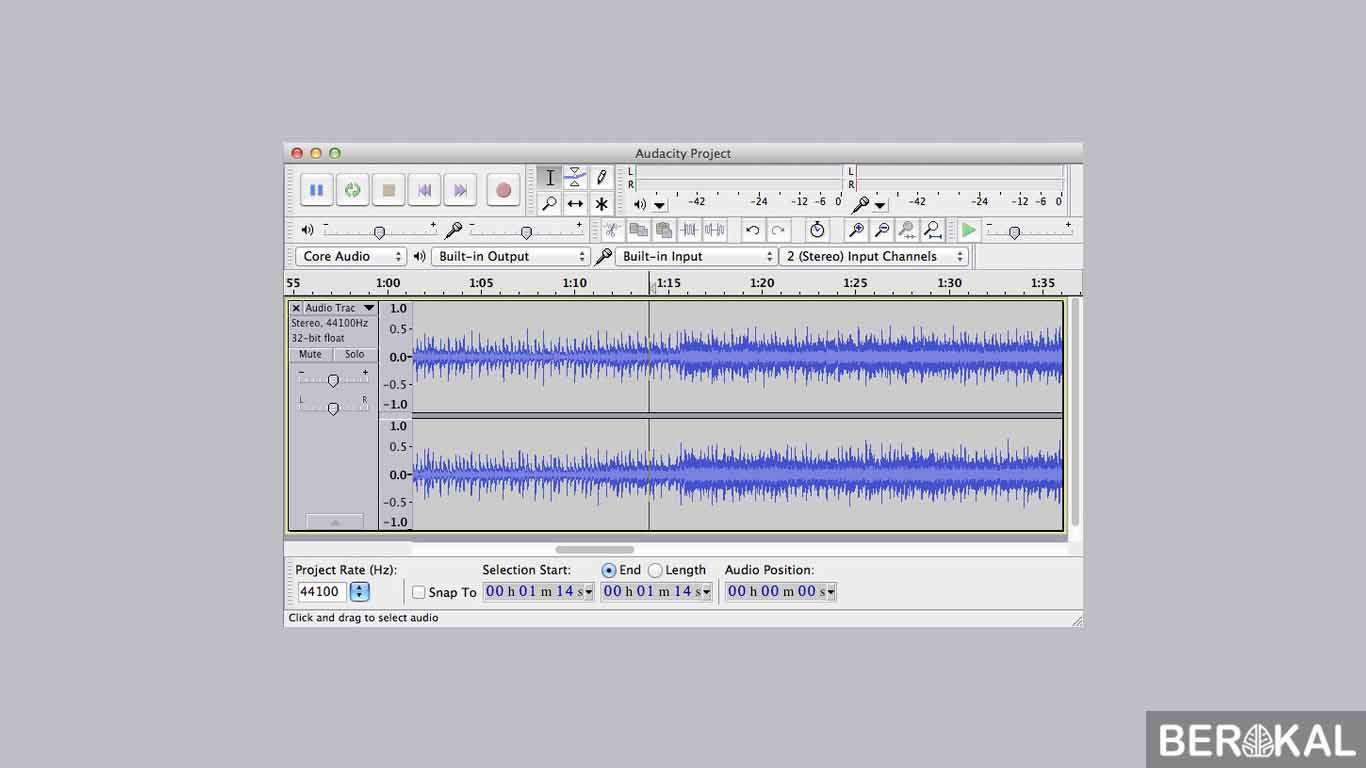Open the Built-in Output device dropdown
This screenshot has width=1366, height=768.
tap(510, 256)
